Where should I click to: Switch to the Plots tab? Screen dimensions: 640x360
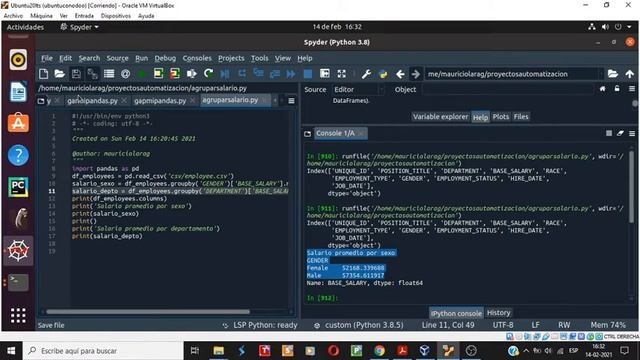pyautogui.click(x=501, y=117)
